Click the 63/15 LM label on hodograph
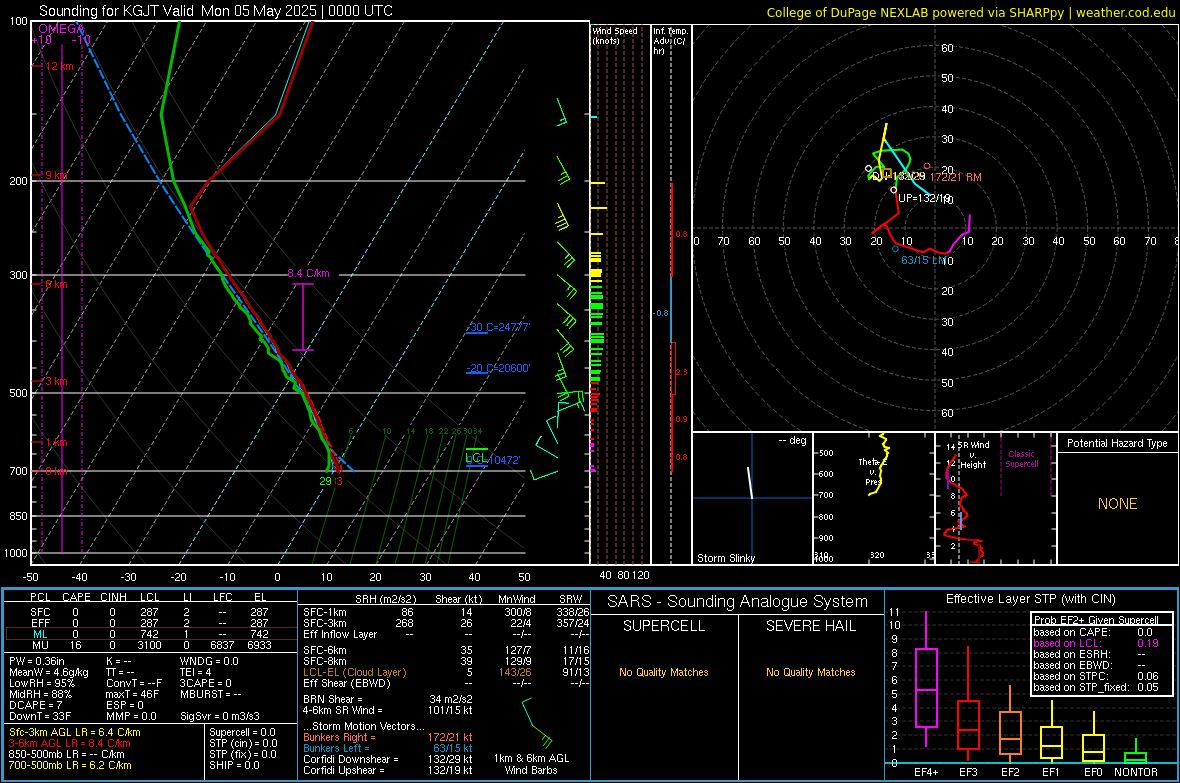 (x=923, y=260)
